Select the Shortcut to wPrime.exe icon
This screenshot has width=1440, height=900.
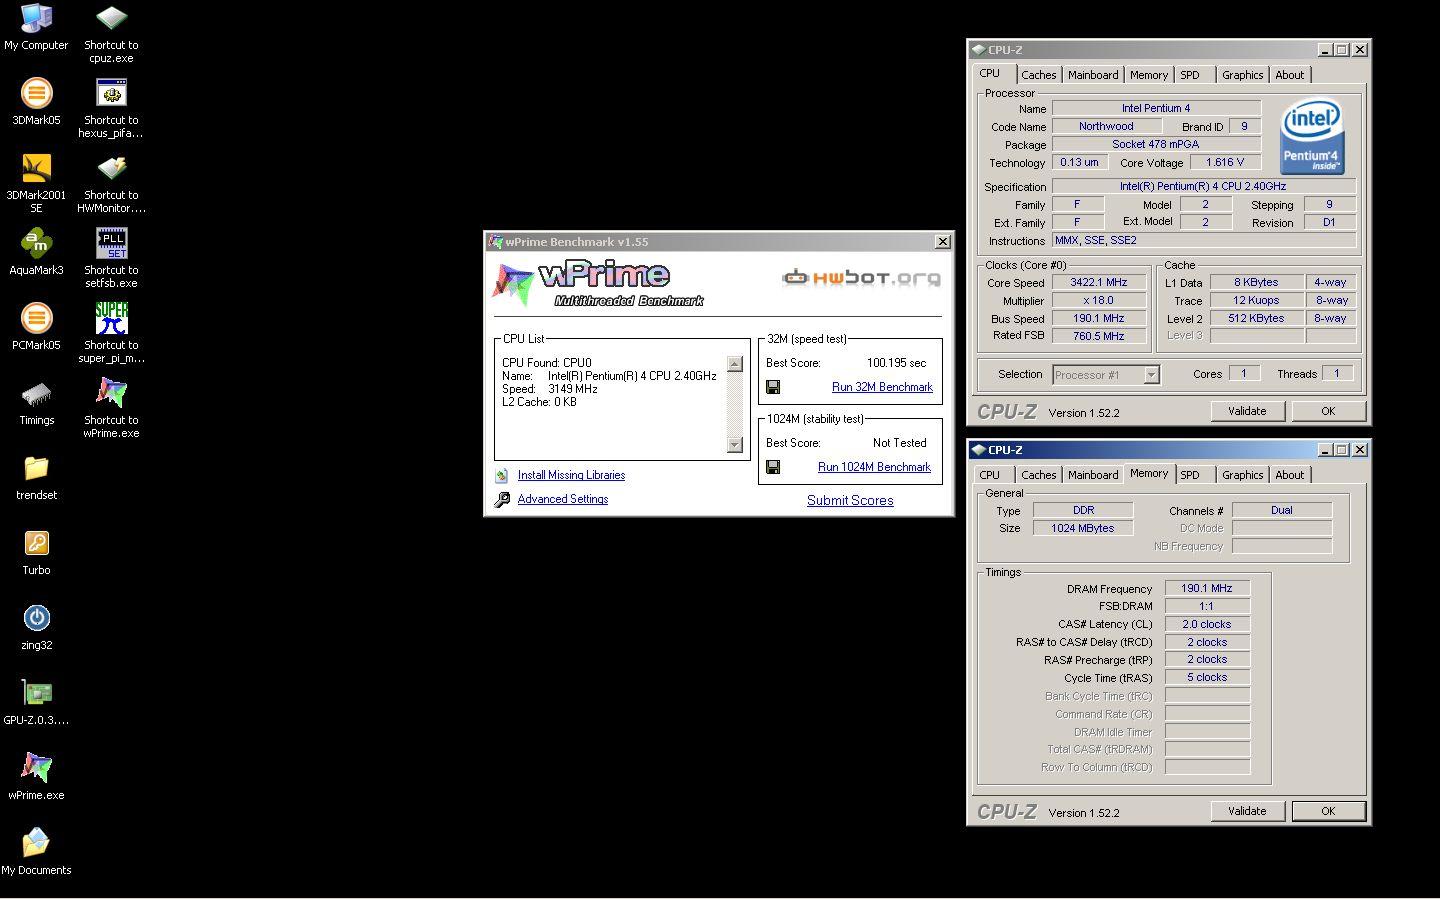[x=111, y=408]
